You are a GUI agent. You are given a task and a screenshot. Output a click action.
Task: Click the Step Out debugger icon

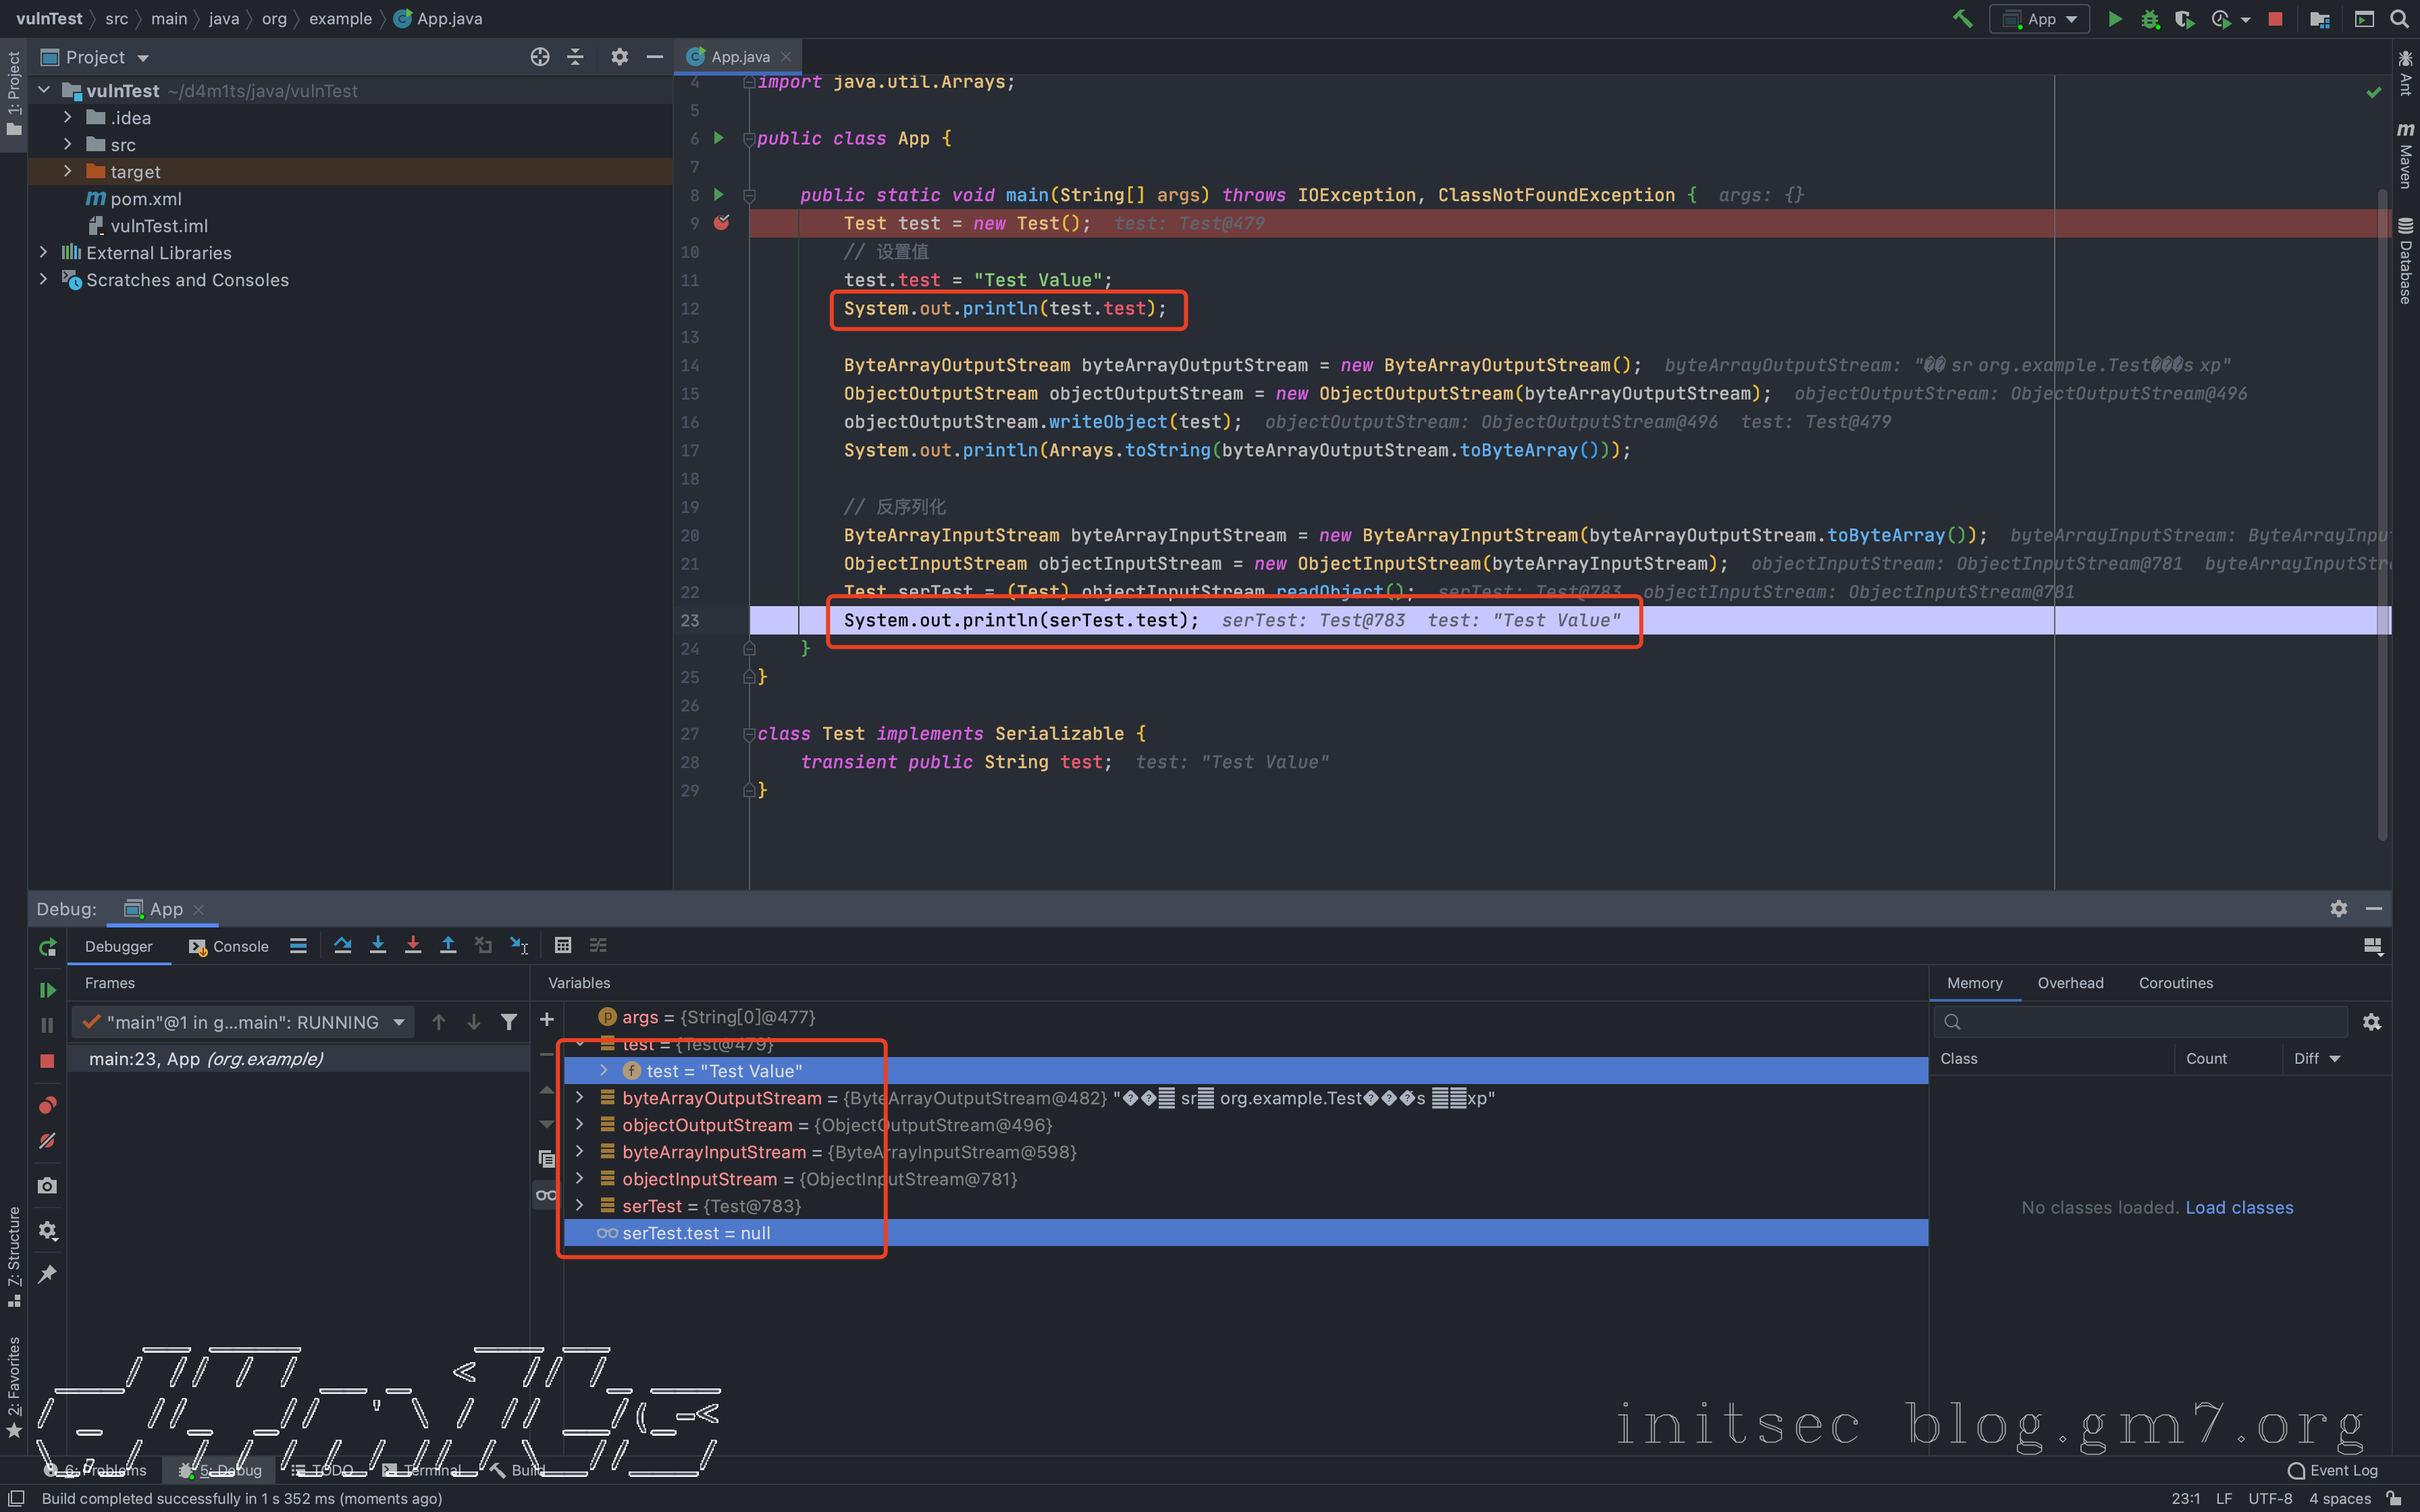click(448, 945)
